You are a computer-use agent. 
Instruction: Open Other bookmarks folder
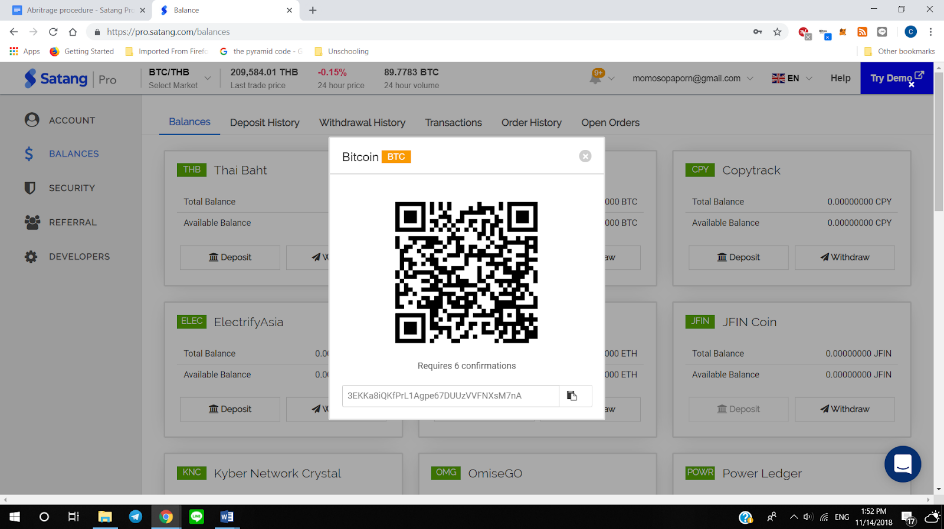899,51
